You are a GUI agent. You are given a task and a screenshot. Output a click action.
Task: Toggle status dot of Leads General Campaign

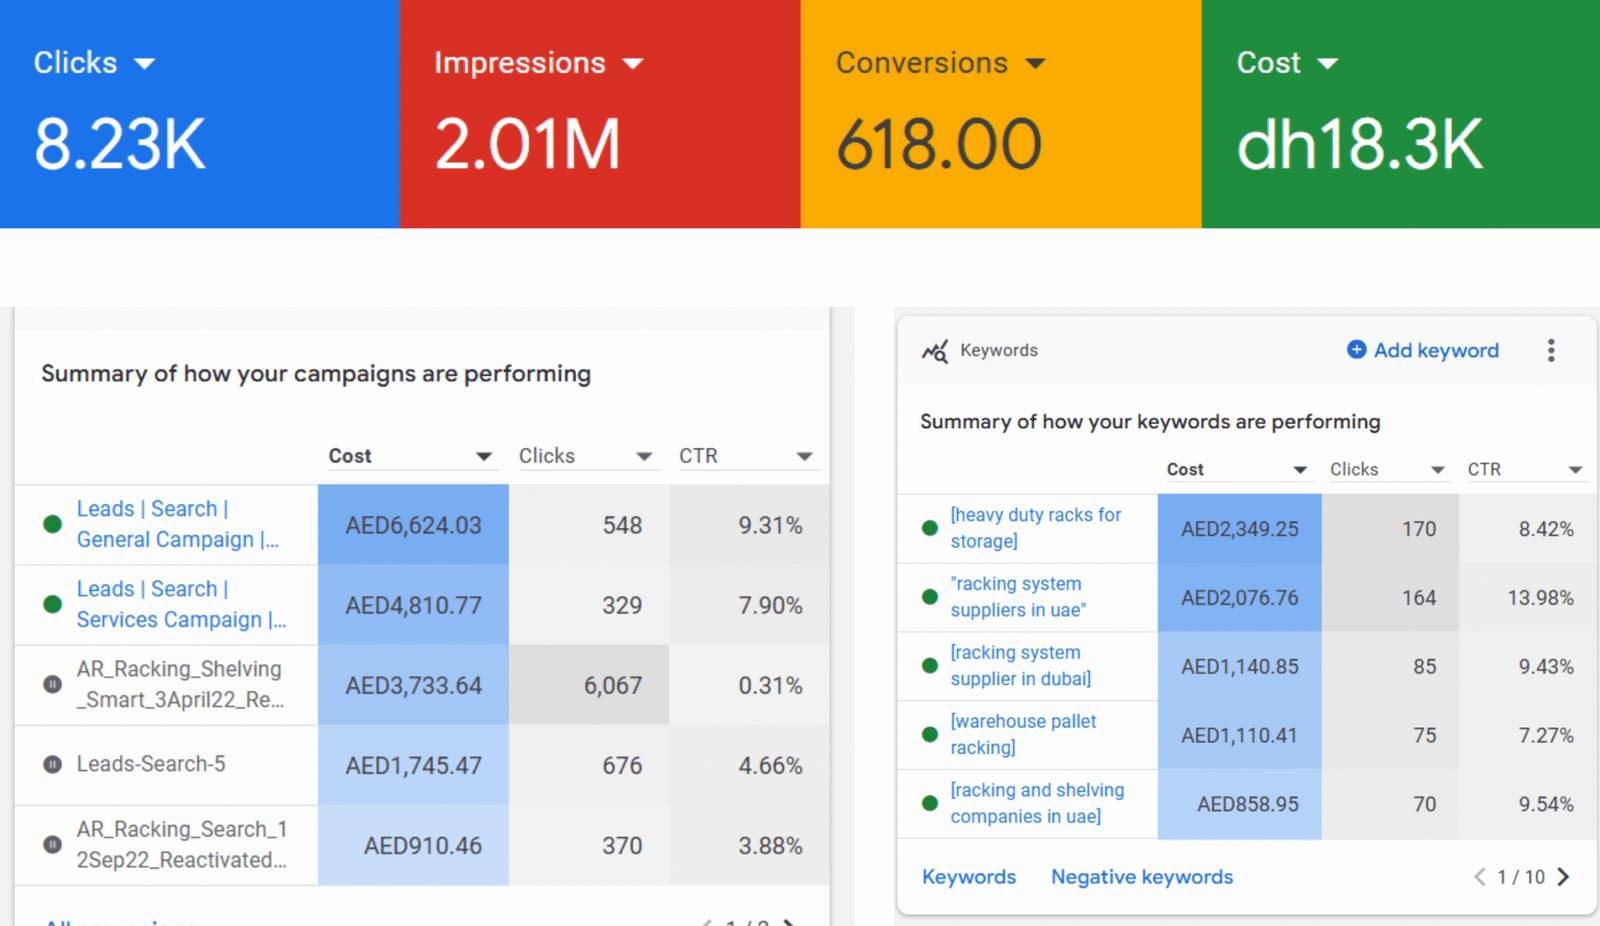pos(53,524)
